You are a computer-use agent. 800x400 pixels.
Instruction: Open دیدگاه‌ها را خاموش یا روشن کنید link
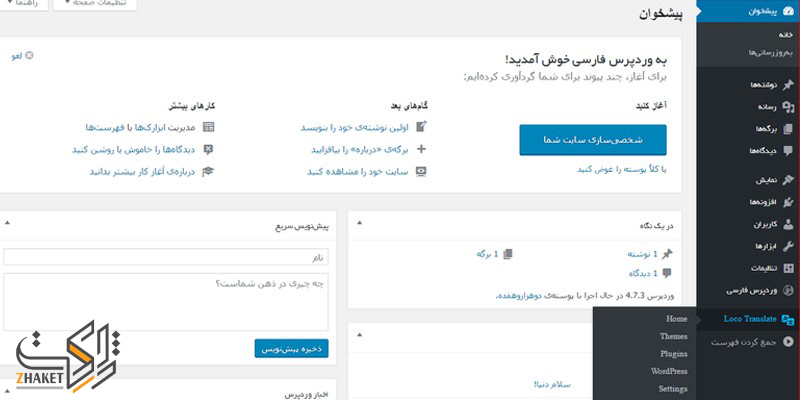134,149
